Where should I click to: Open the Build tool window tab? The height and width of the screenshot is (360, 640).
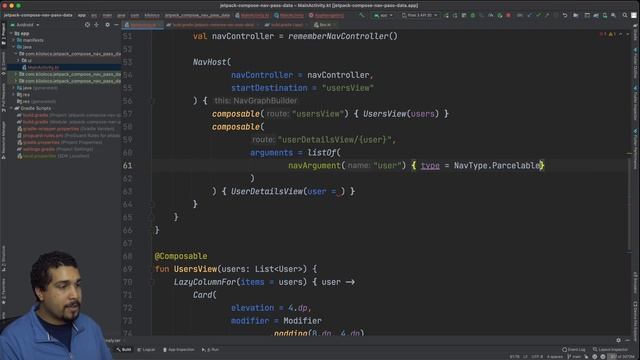pos(124,350)
